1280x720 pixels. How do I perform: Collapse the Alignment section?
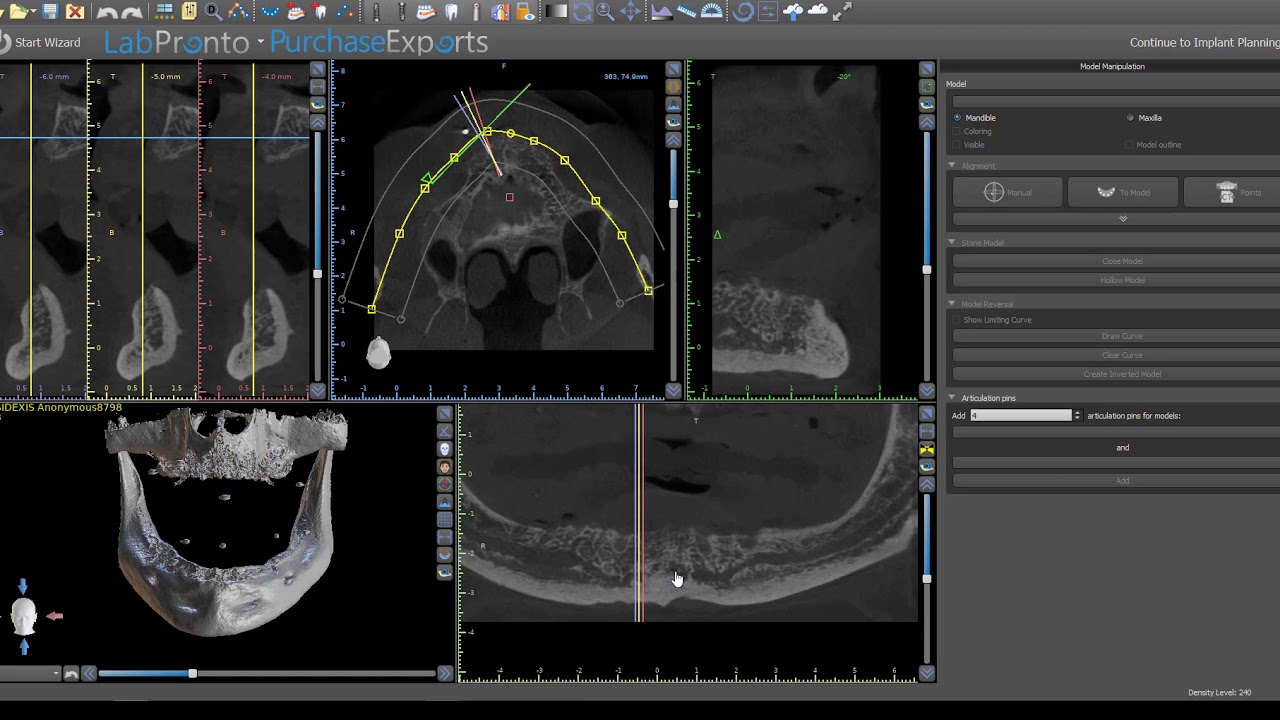coord(952,166)
